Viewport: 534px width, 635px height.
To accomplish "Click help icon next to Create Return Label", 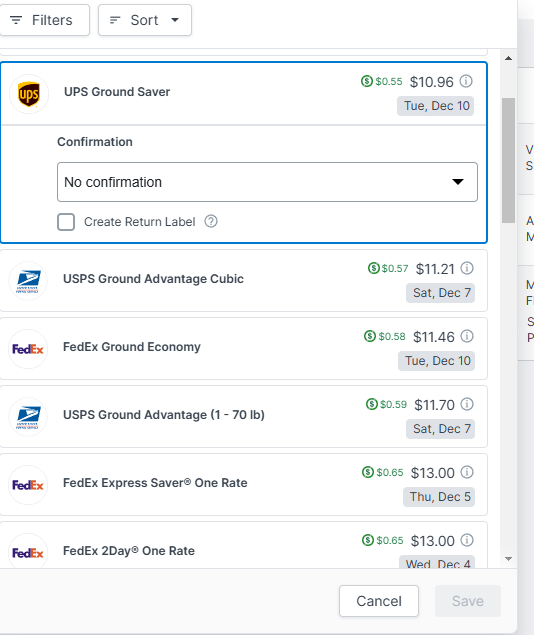I will [211, 222].
